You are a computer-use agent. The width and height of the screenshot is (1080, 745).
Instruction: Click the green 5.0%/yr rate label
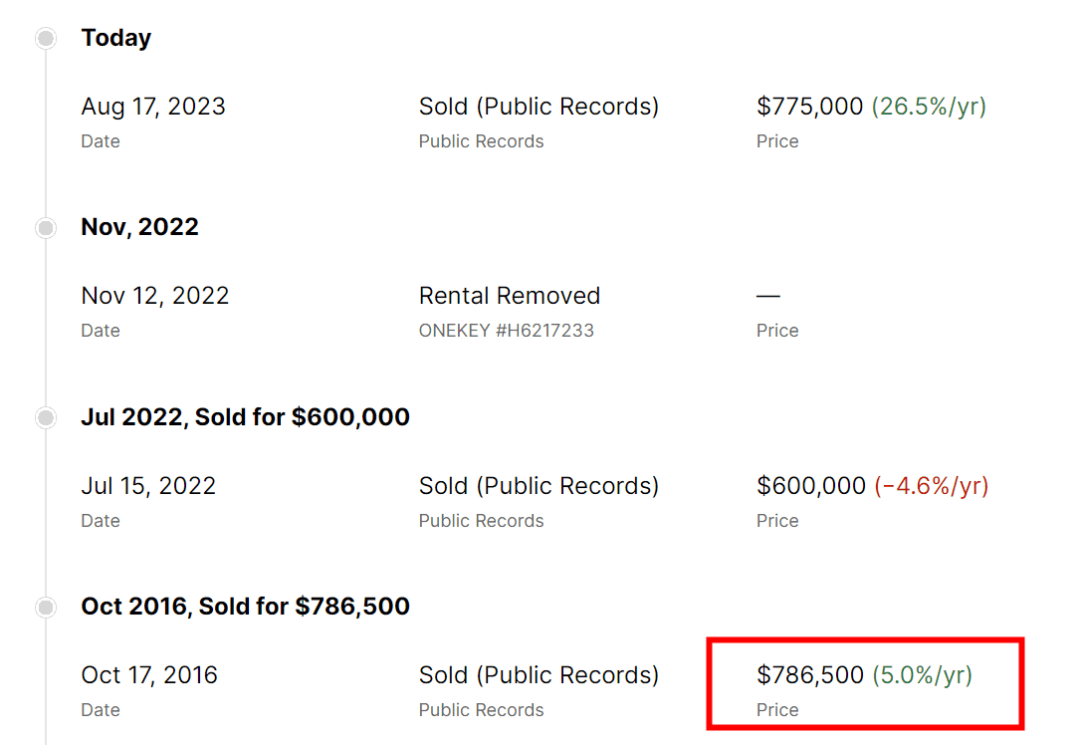point(921,675)
